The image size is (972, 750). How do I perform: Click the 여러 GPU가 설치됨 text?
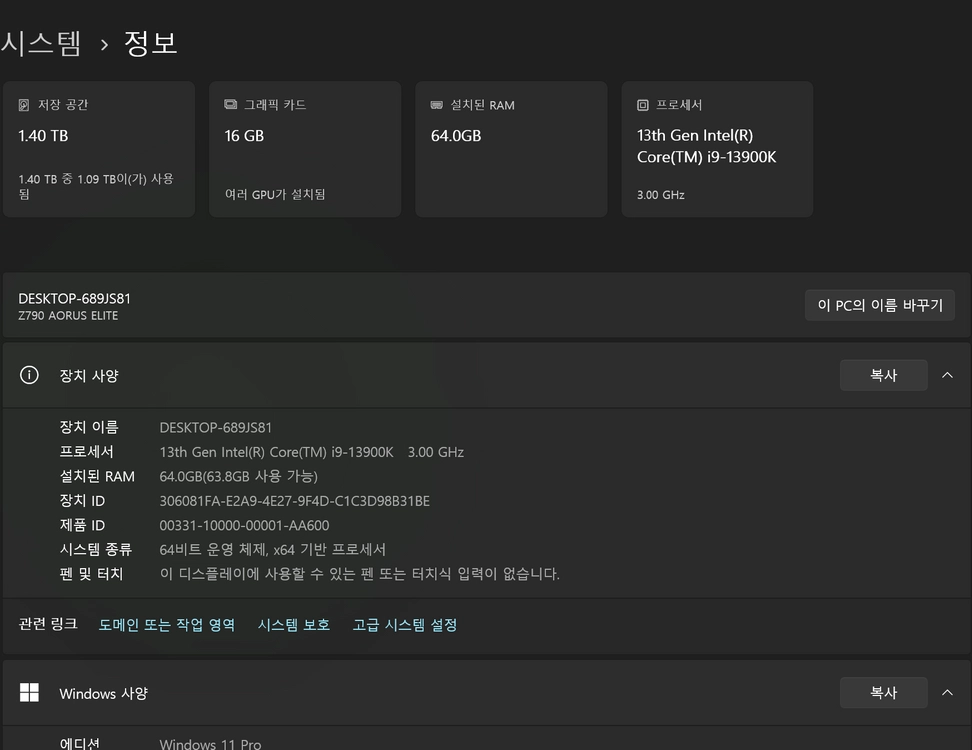(x=275, y=195)
